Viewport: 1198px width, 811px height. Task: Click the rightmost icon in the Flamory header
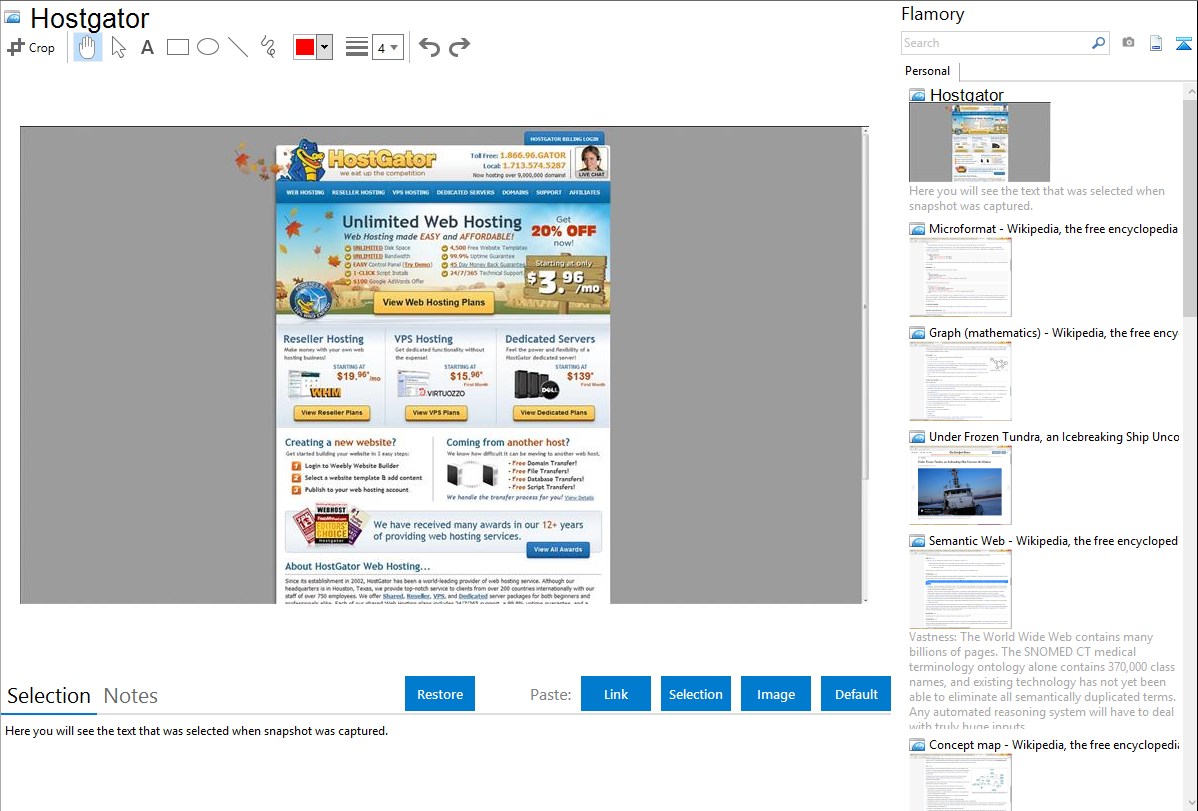1183,43
